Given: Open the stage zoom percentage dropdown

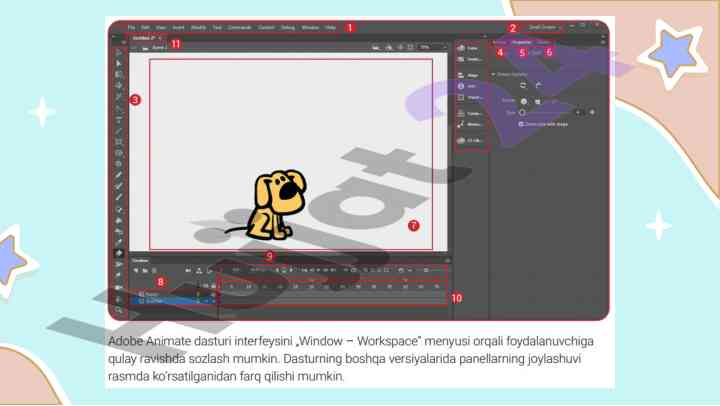Looking at the screenshot, I should tap(433, 47).
